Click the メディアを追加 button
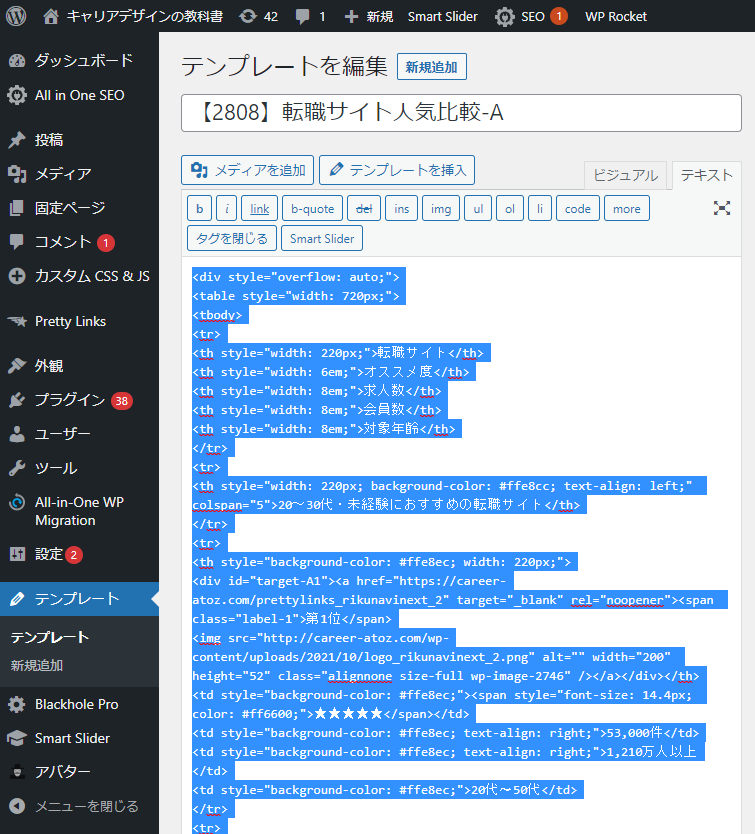 pos(248,170)
